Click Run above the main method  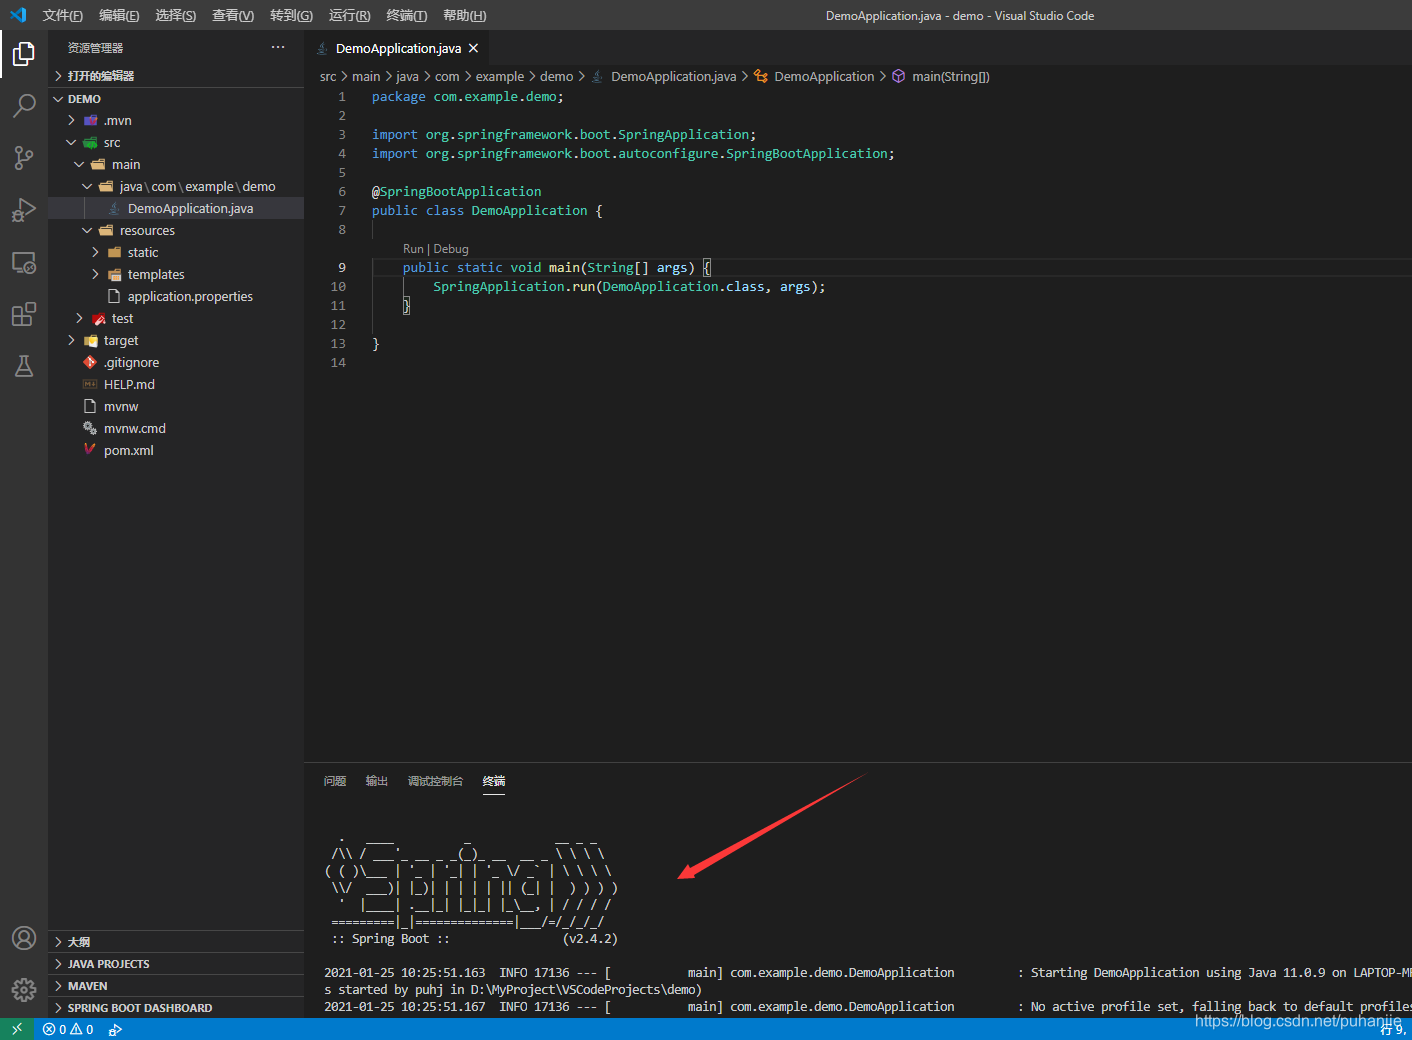point(412,248)
